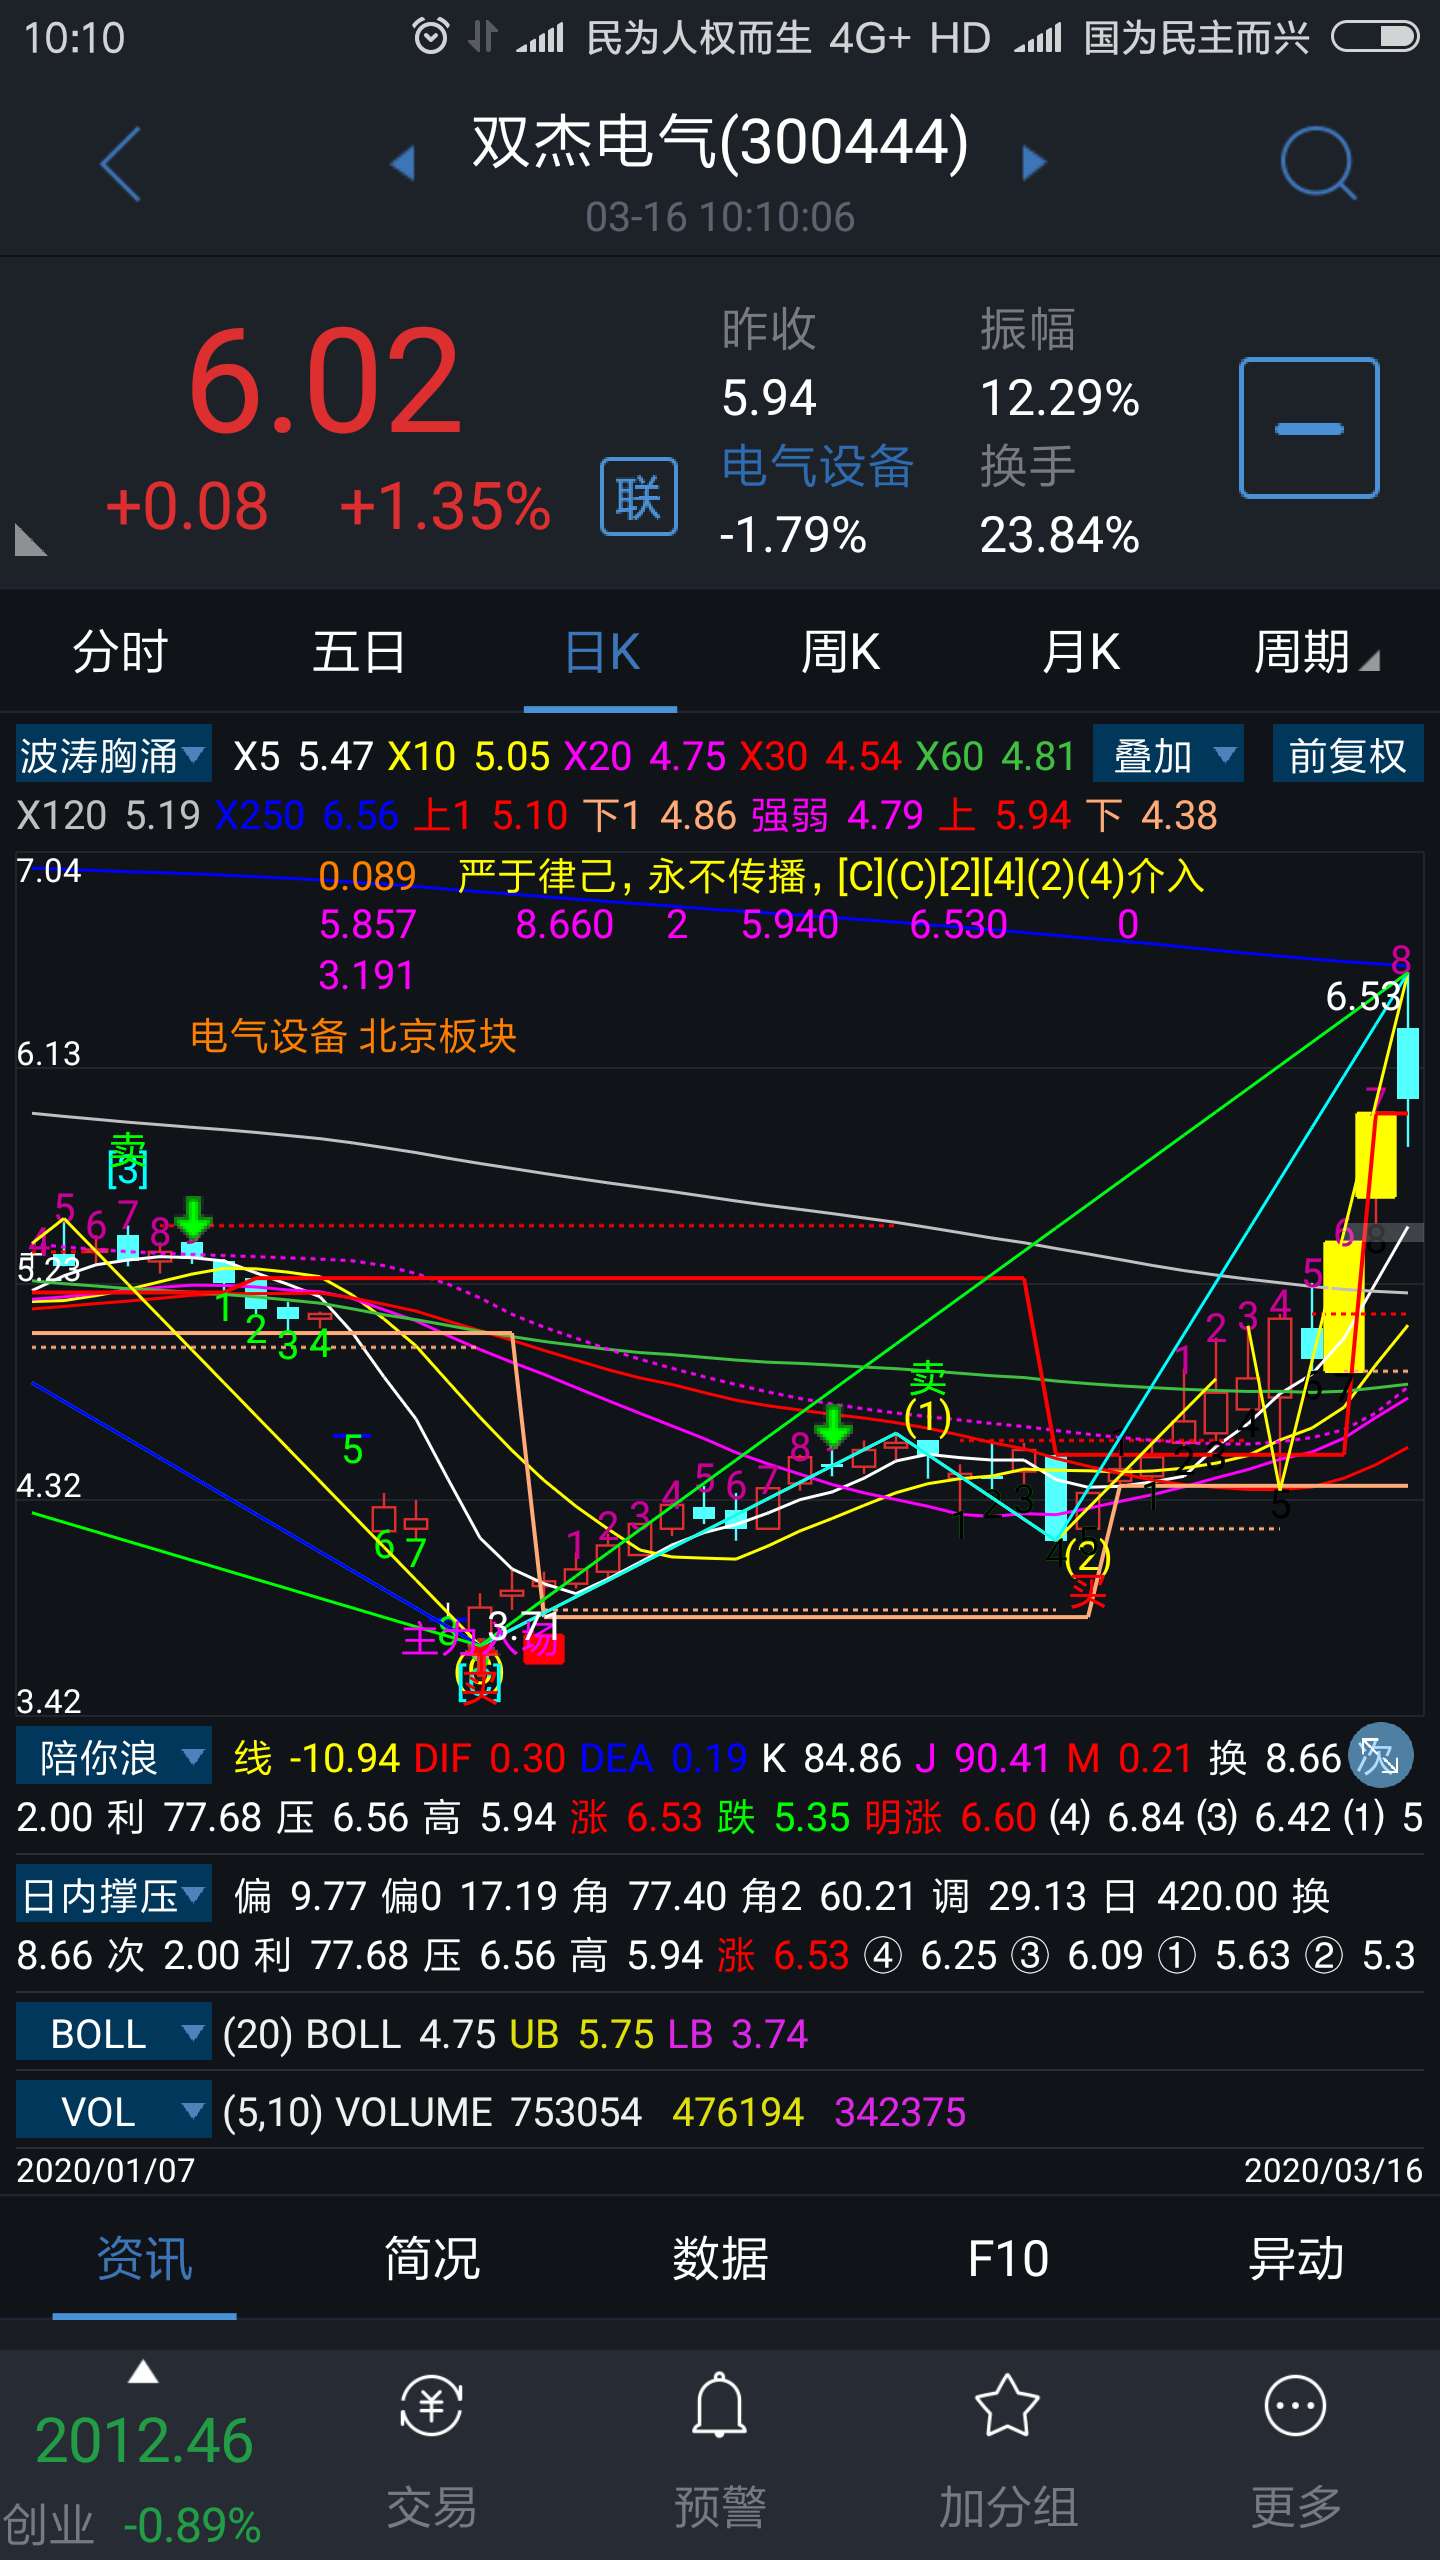Tap the current price 6.02
The width and height of the screenshot is (1440, 2560).
(x=326, y=382)
